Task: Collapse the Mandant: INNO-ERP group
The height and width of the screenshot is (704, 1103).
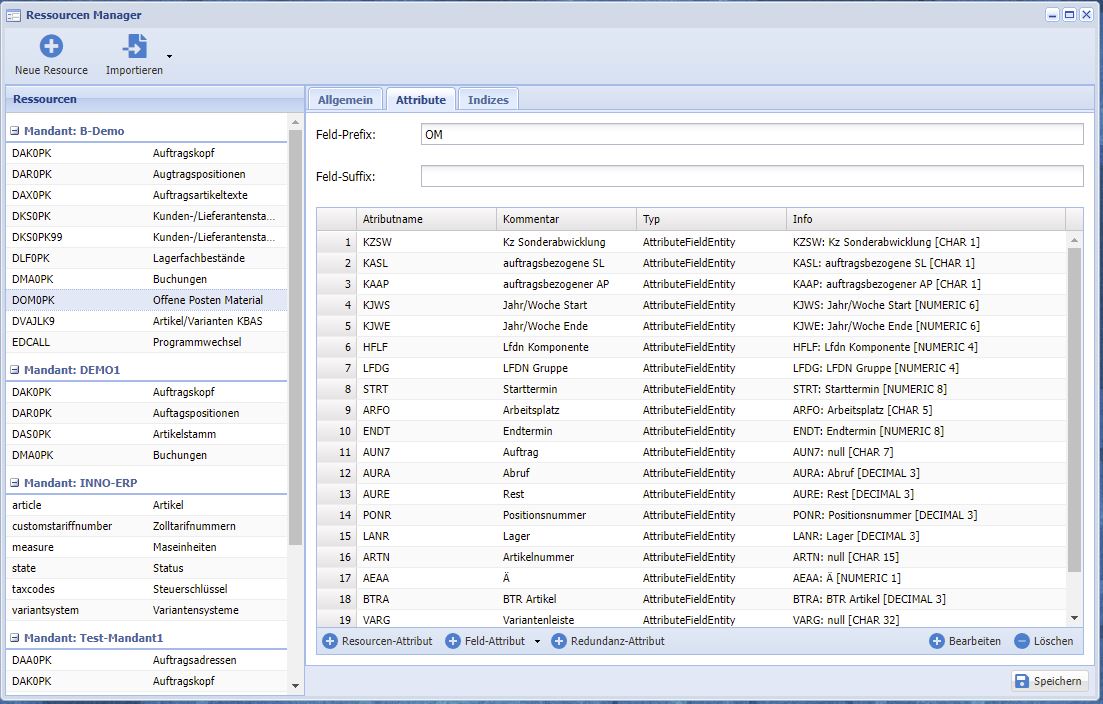Action: [x=15, y=483]
